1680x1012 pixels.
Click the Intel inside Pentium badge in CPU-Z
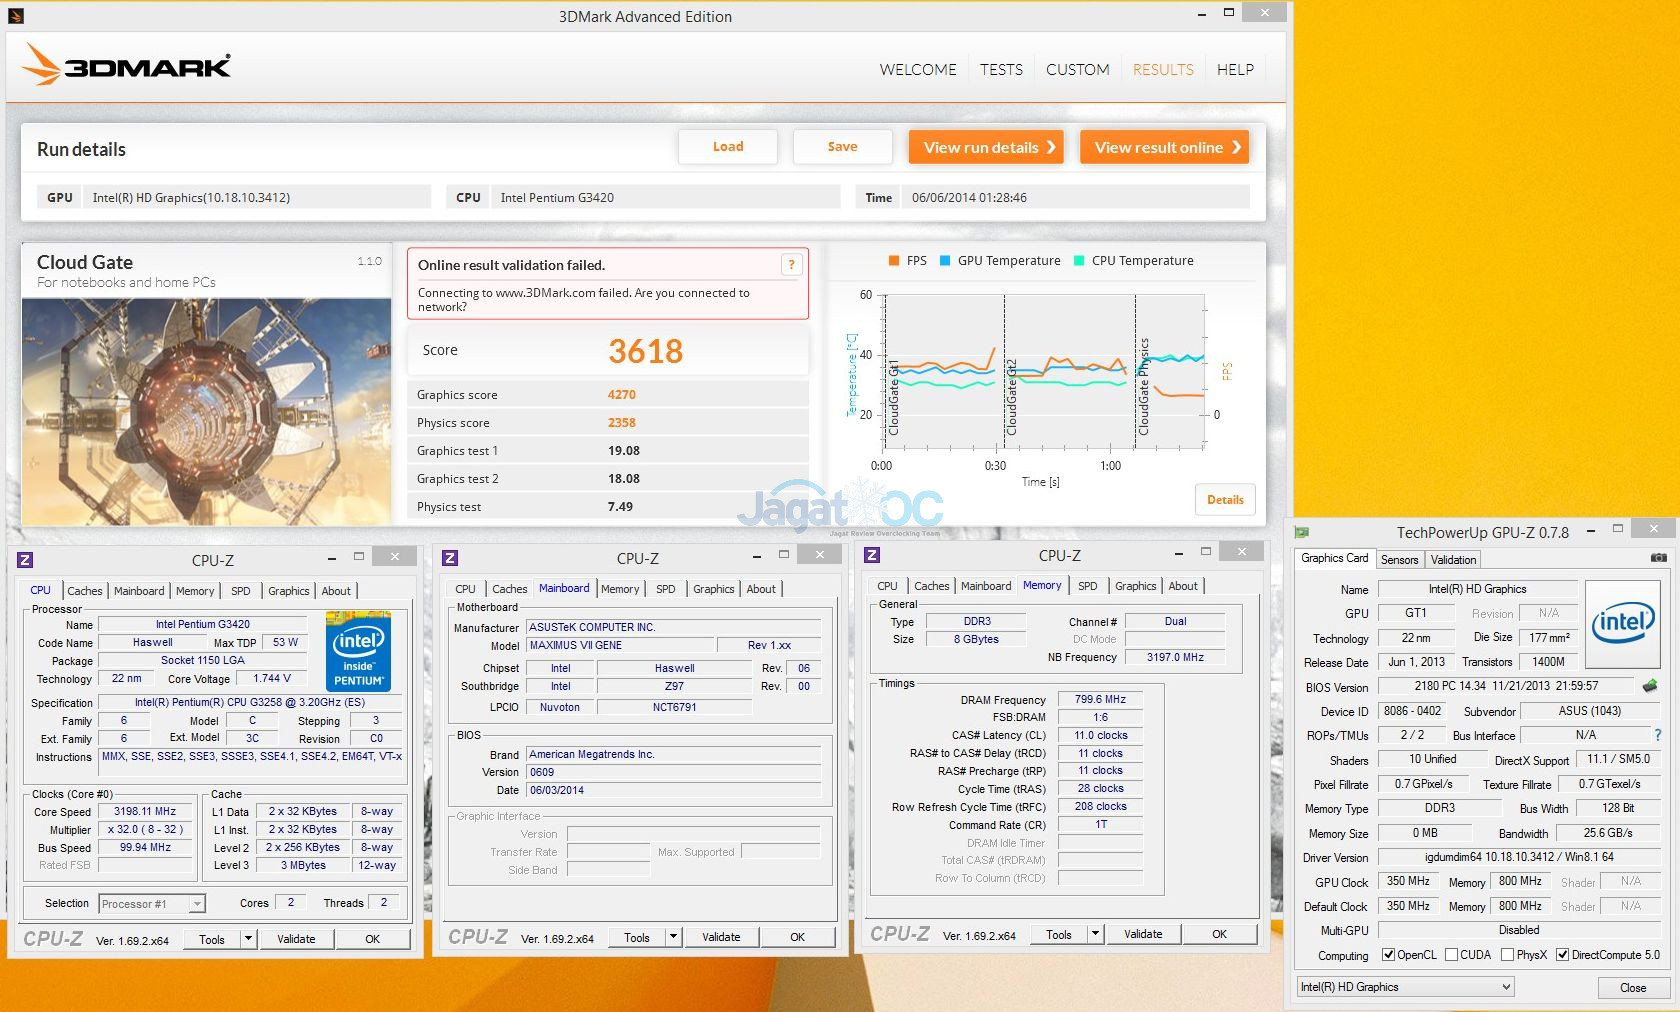(358, 651)
